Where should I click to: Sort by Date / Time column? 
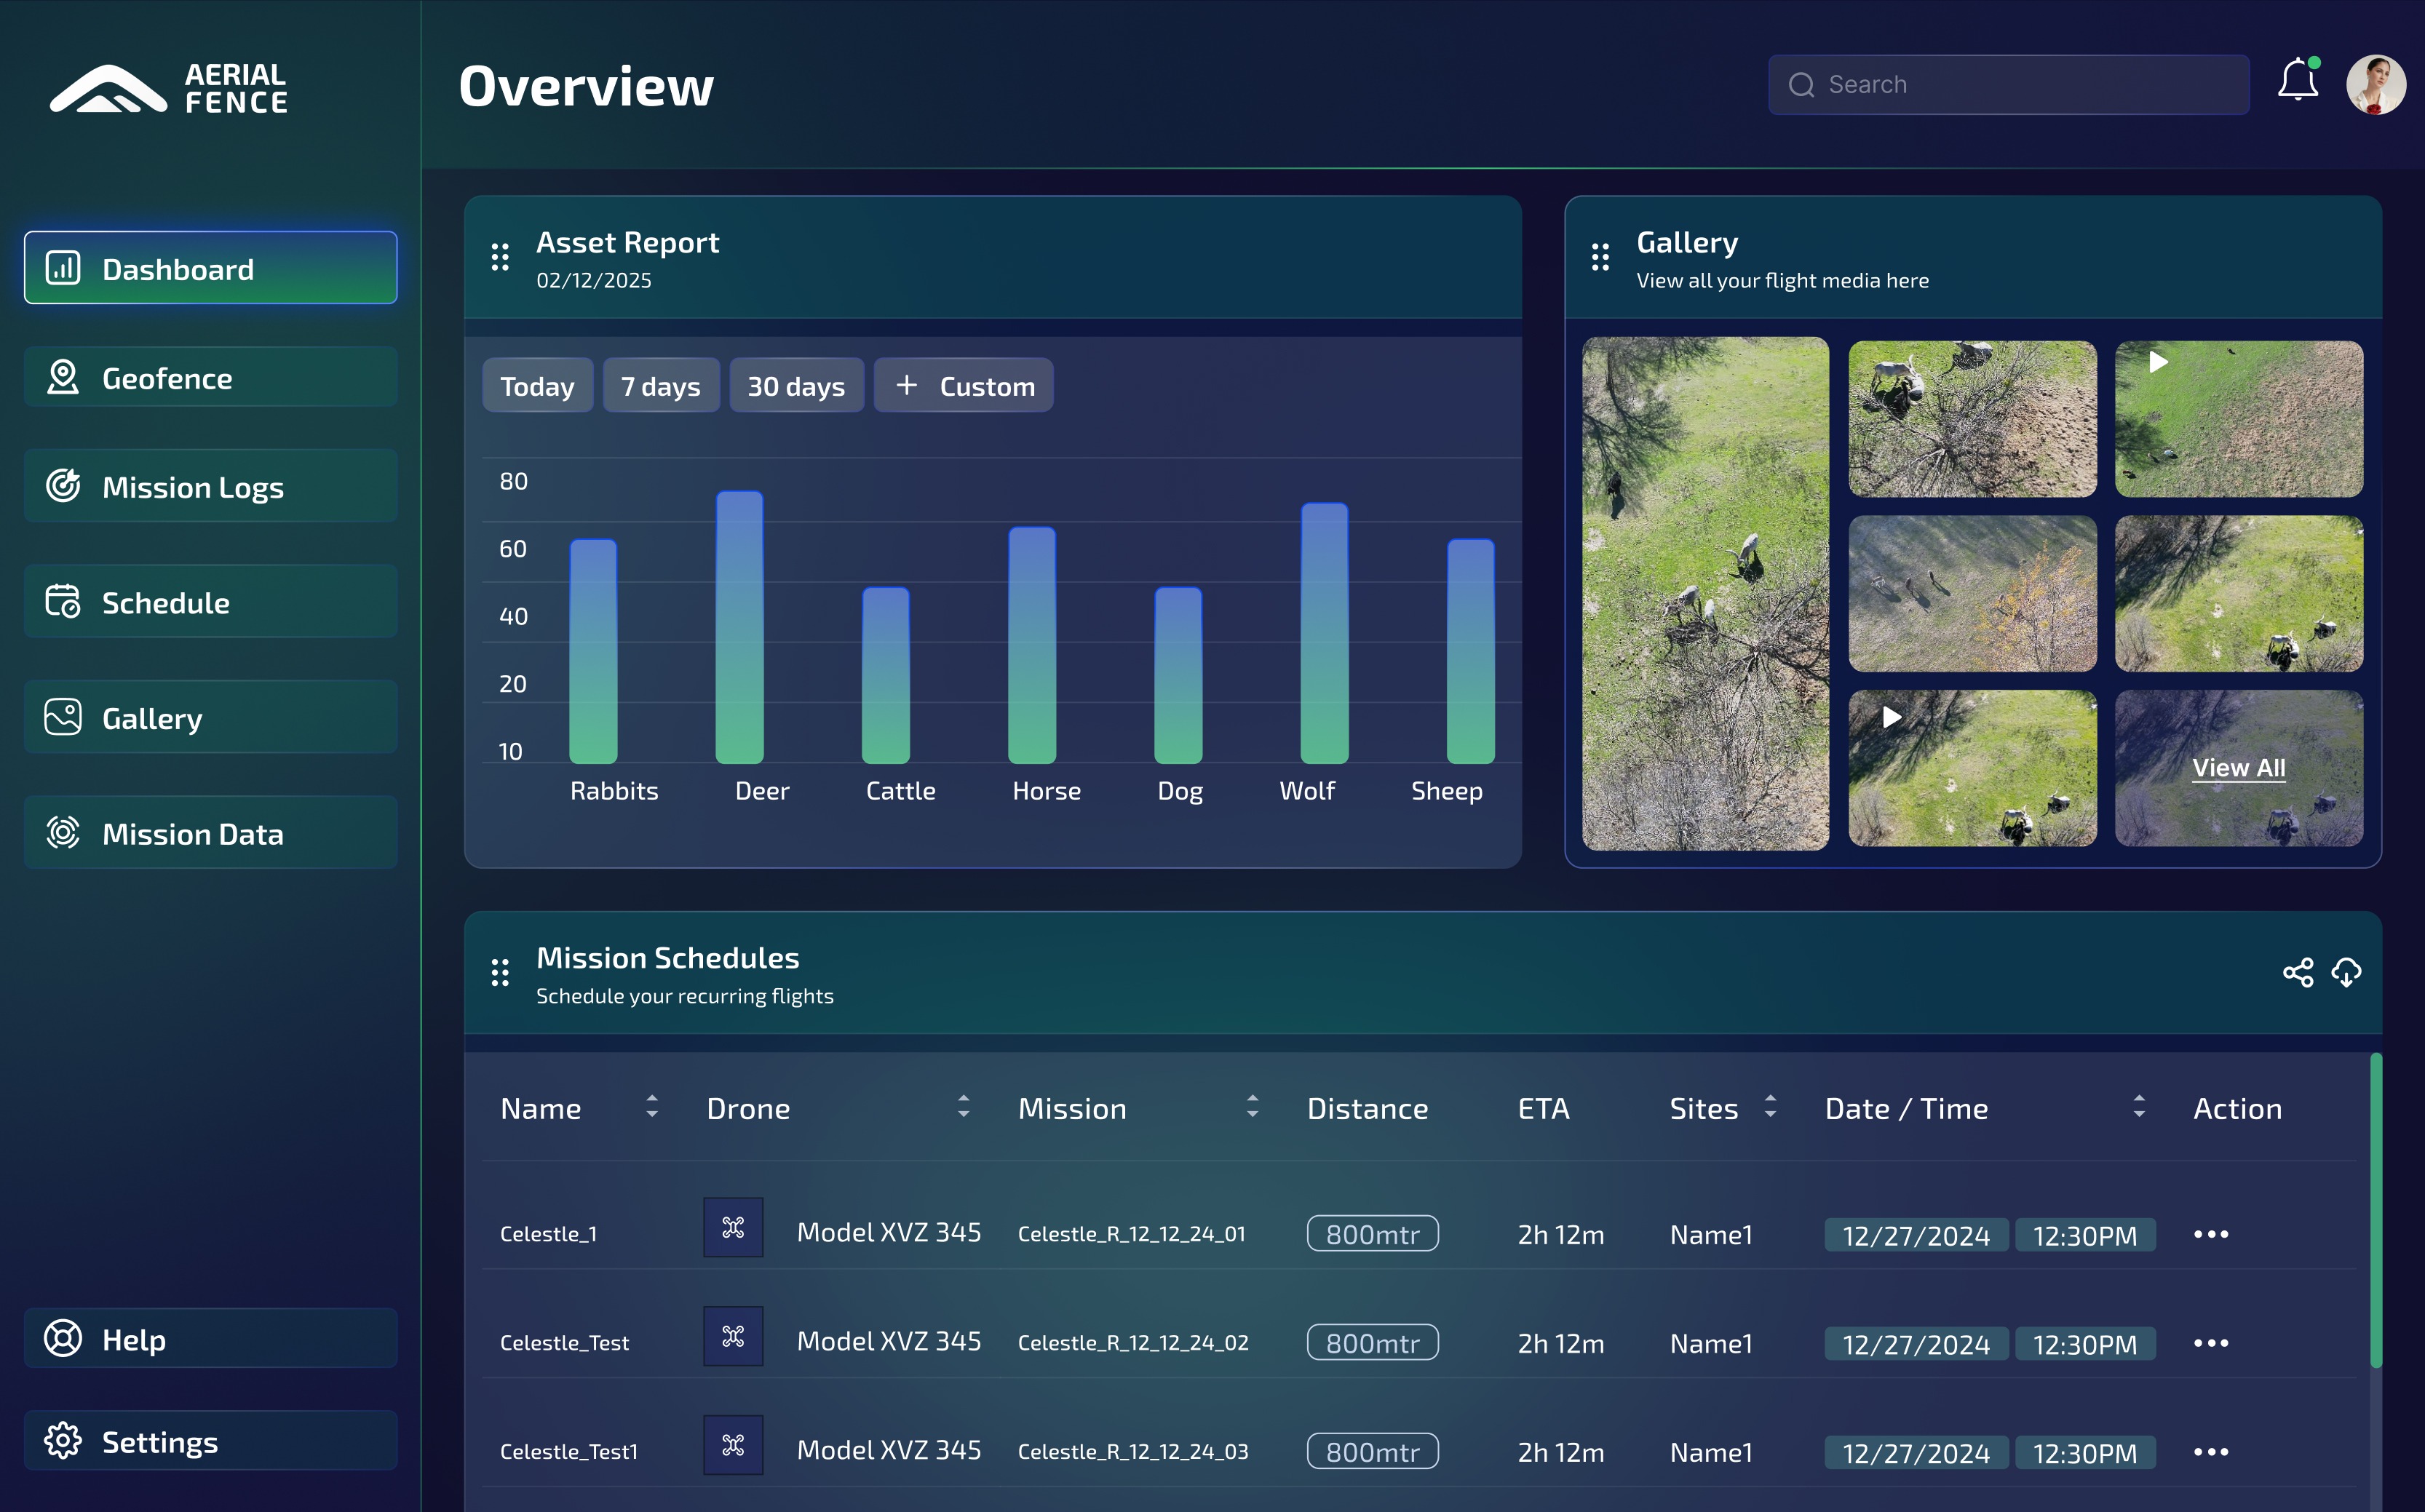pos(2139,1106)
